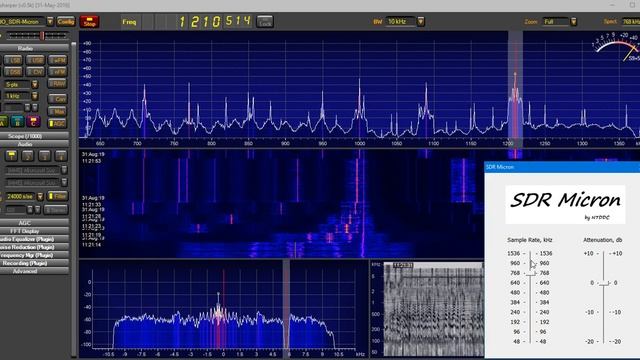Click the frequency Lock button
The height and width of the screenshot is (360, 640).
coord(265,22)
